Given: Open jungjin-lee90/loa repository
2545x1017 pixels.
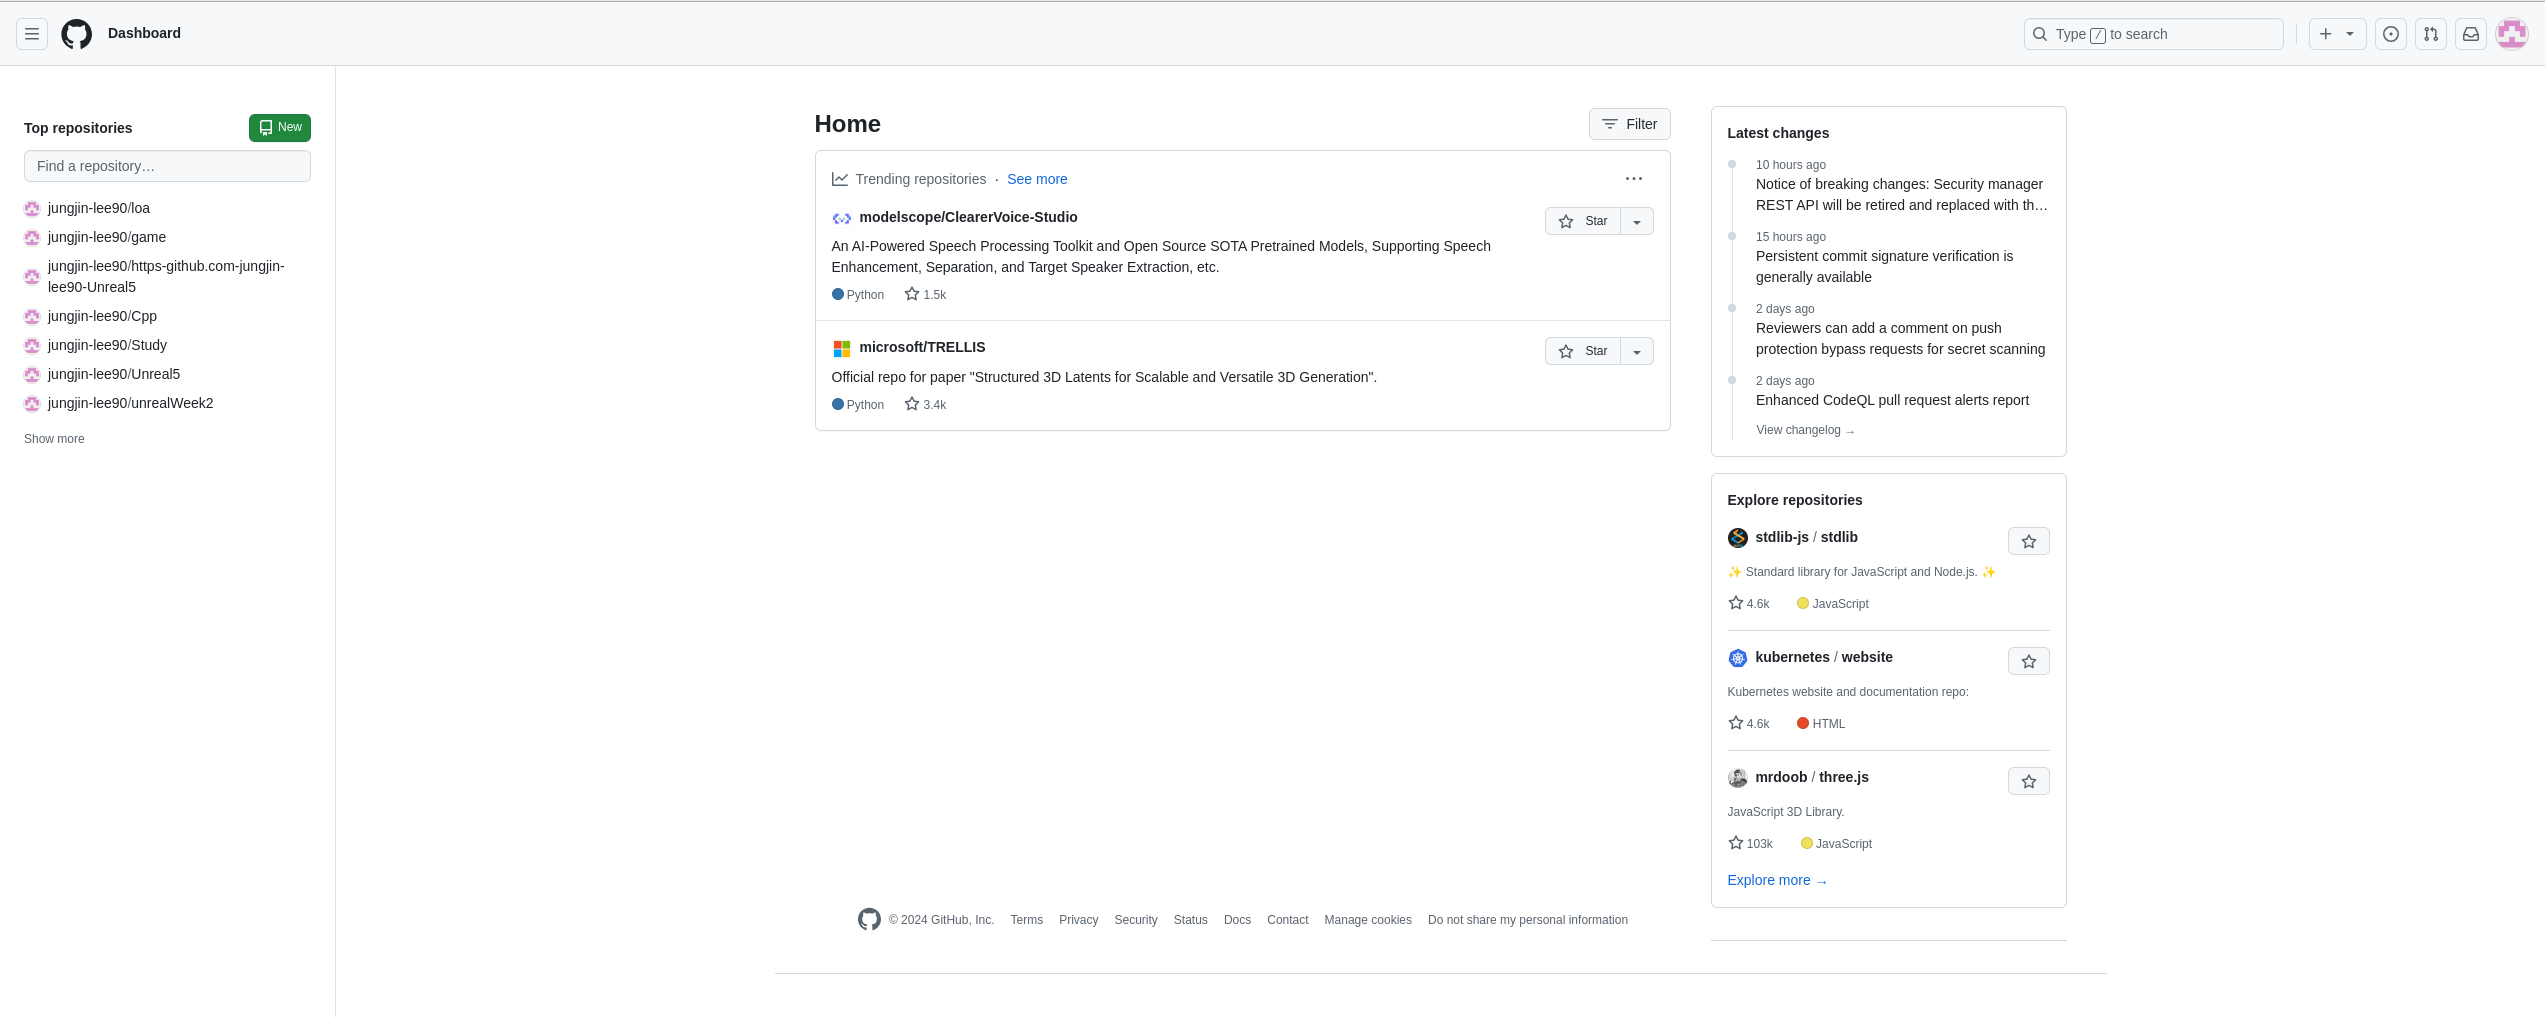Looking at the screenshot, I should pyautogui.click(x=99, y=208).
